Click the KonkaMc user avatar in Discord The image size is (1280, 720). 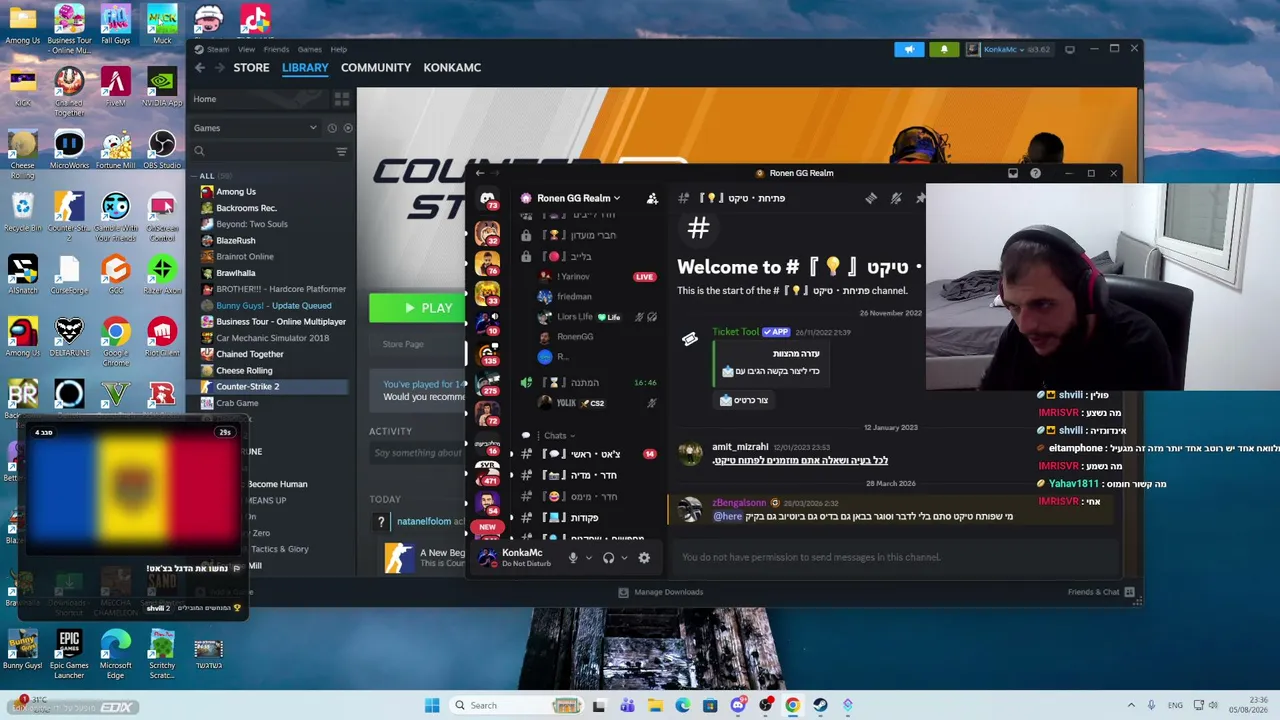(x=488, y=557)
